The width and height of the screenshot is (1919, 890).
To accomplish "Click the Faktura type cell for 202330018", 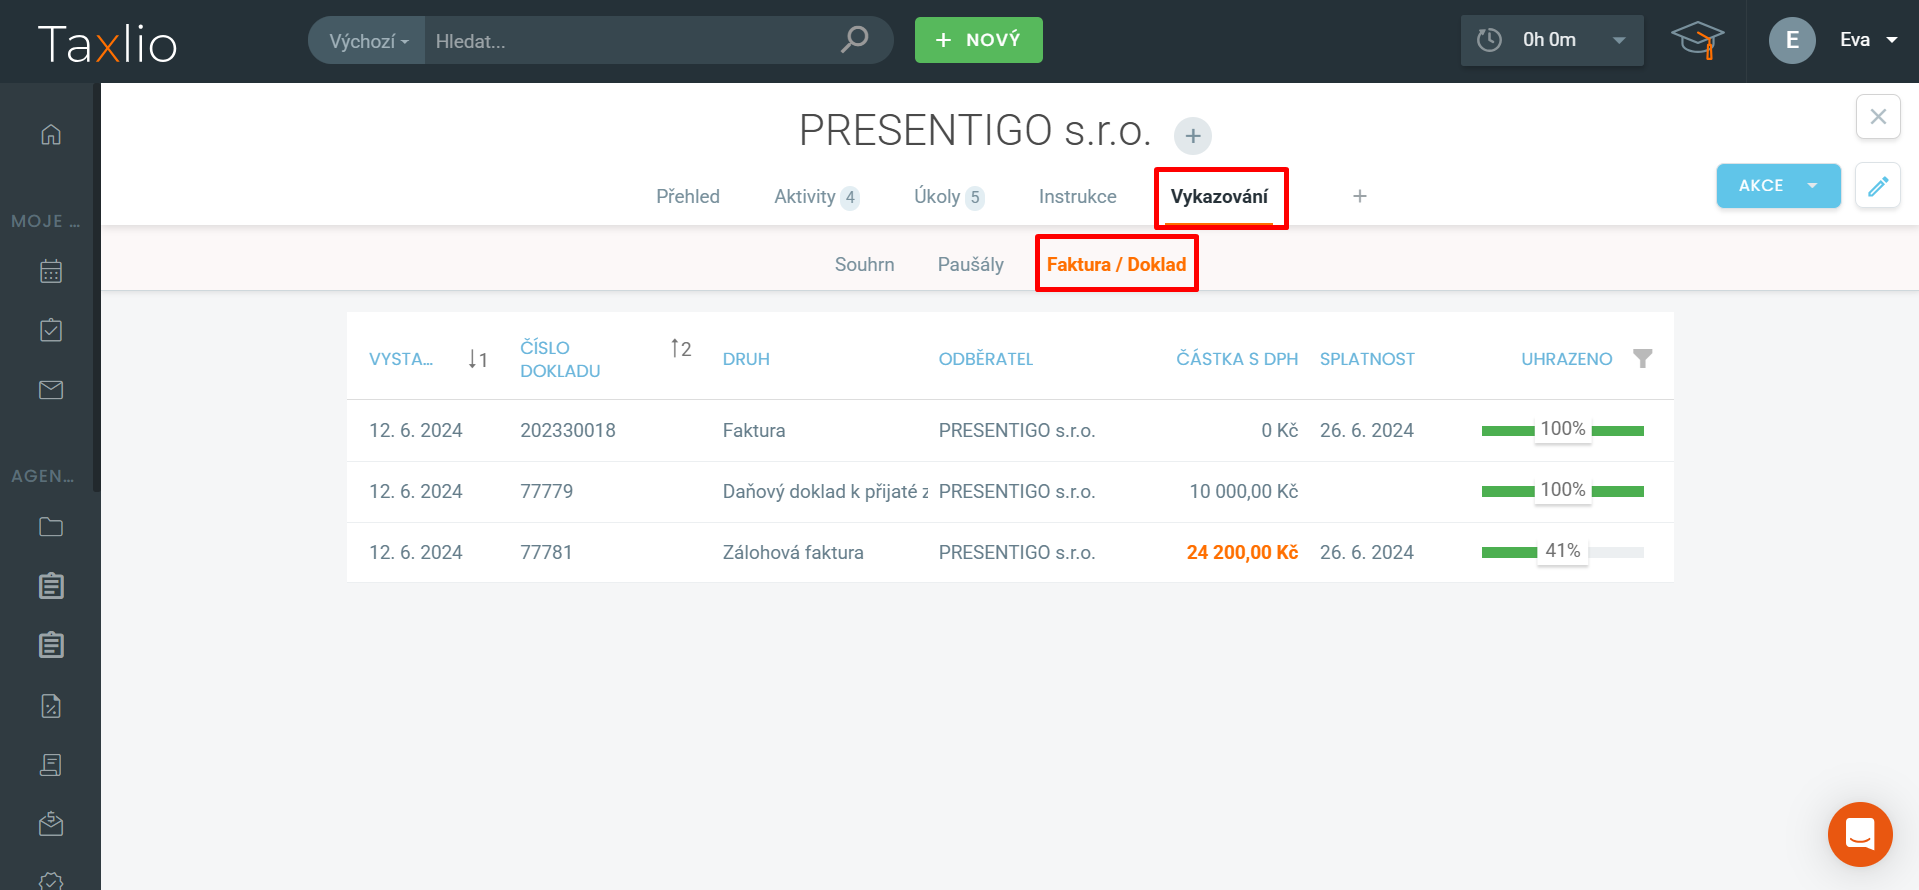I will [754, 431].
